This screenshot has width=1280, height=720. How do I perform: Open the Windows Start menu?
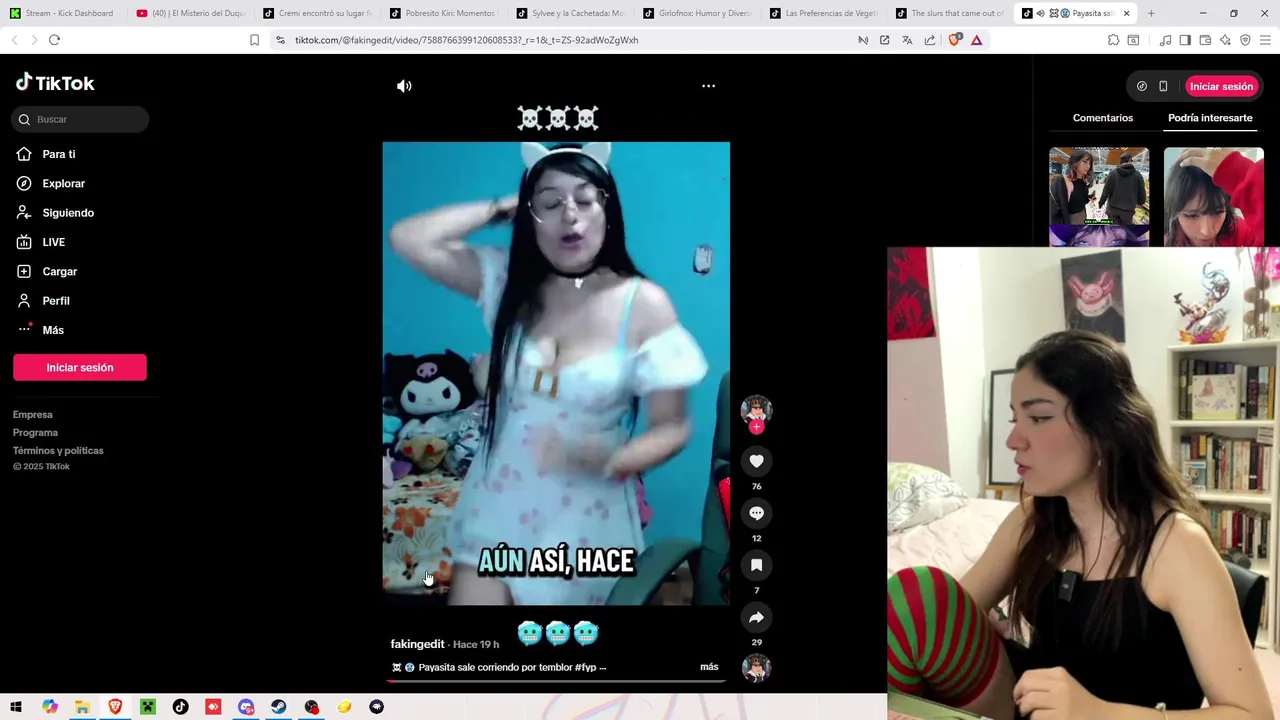(16, 707)
